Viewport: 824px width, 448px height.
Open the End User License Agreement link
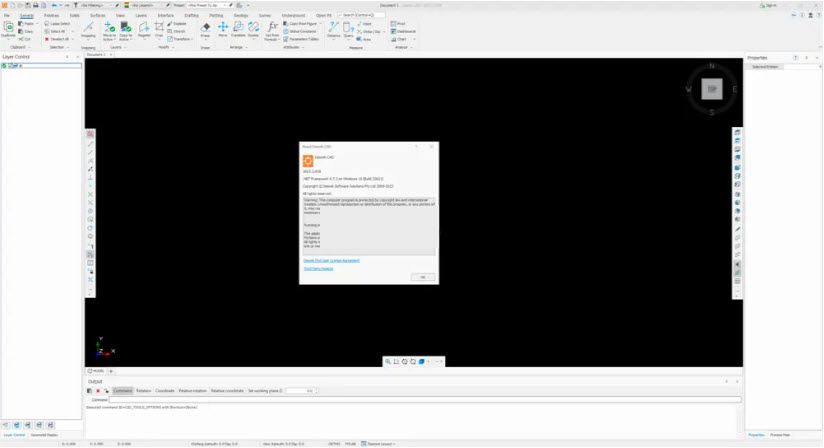332,261
